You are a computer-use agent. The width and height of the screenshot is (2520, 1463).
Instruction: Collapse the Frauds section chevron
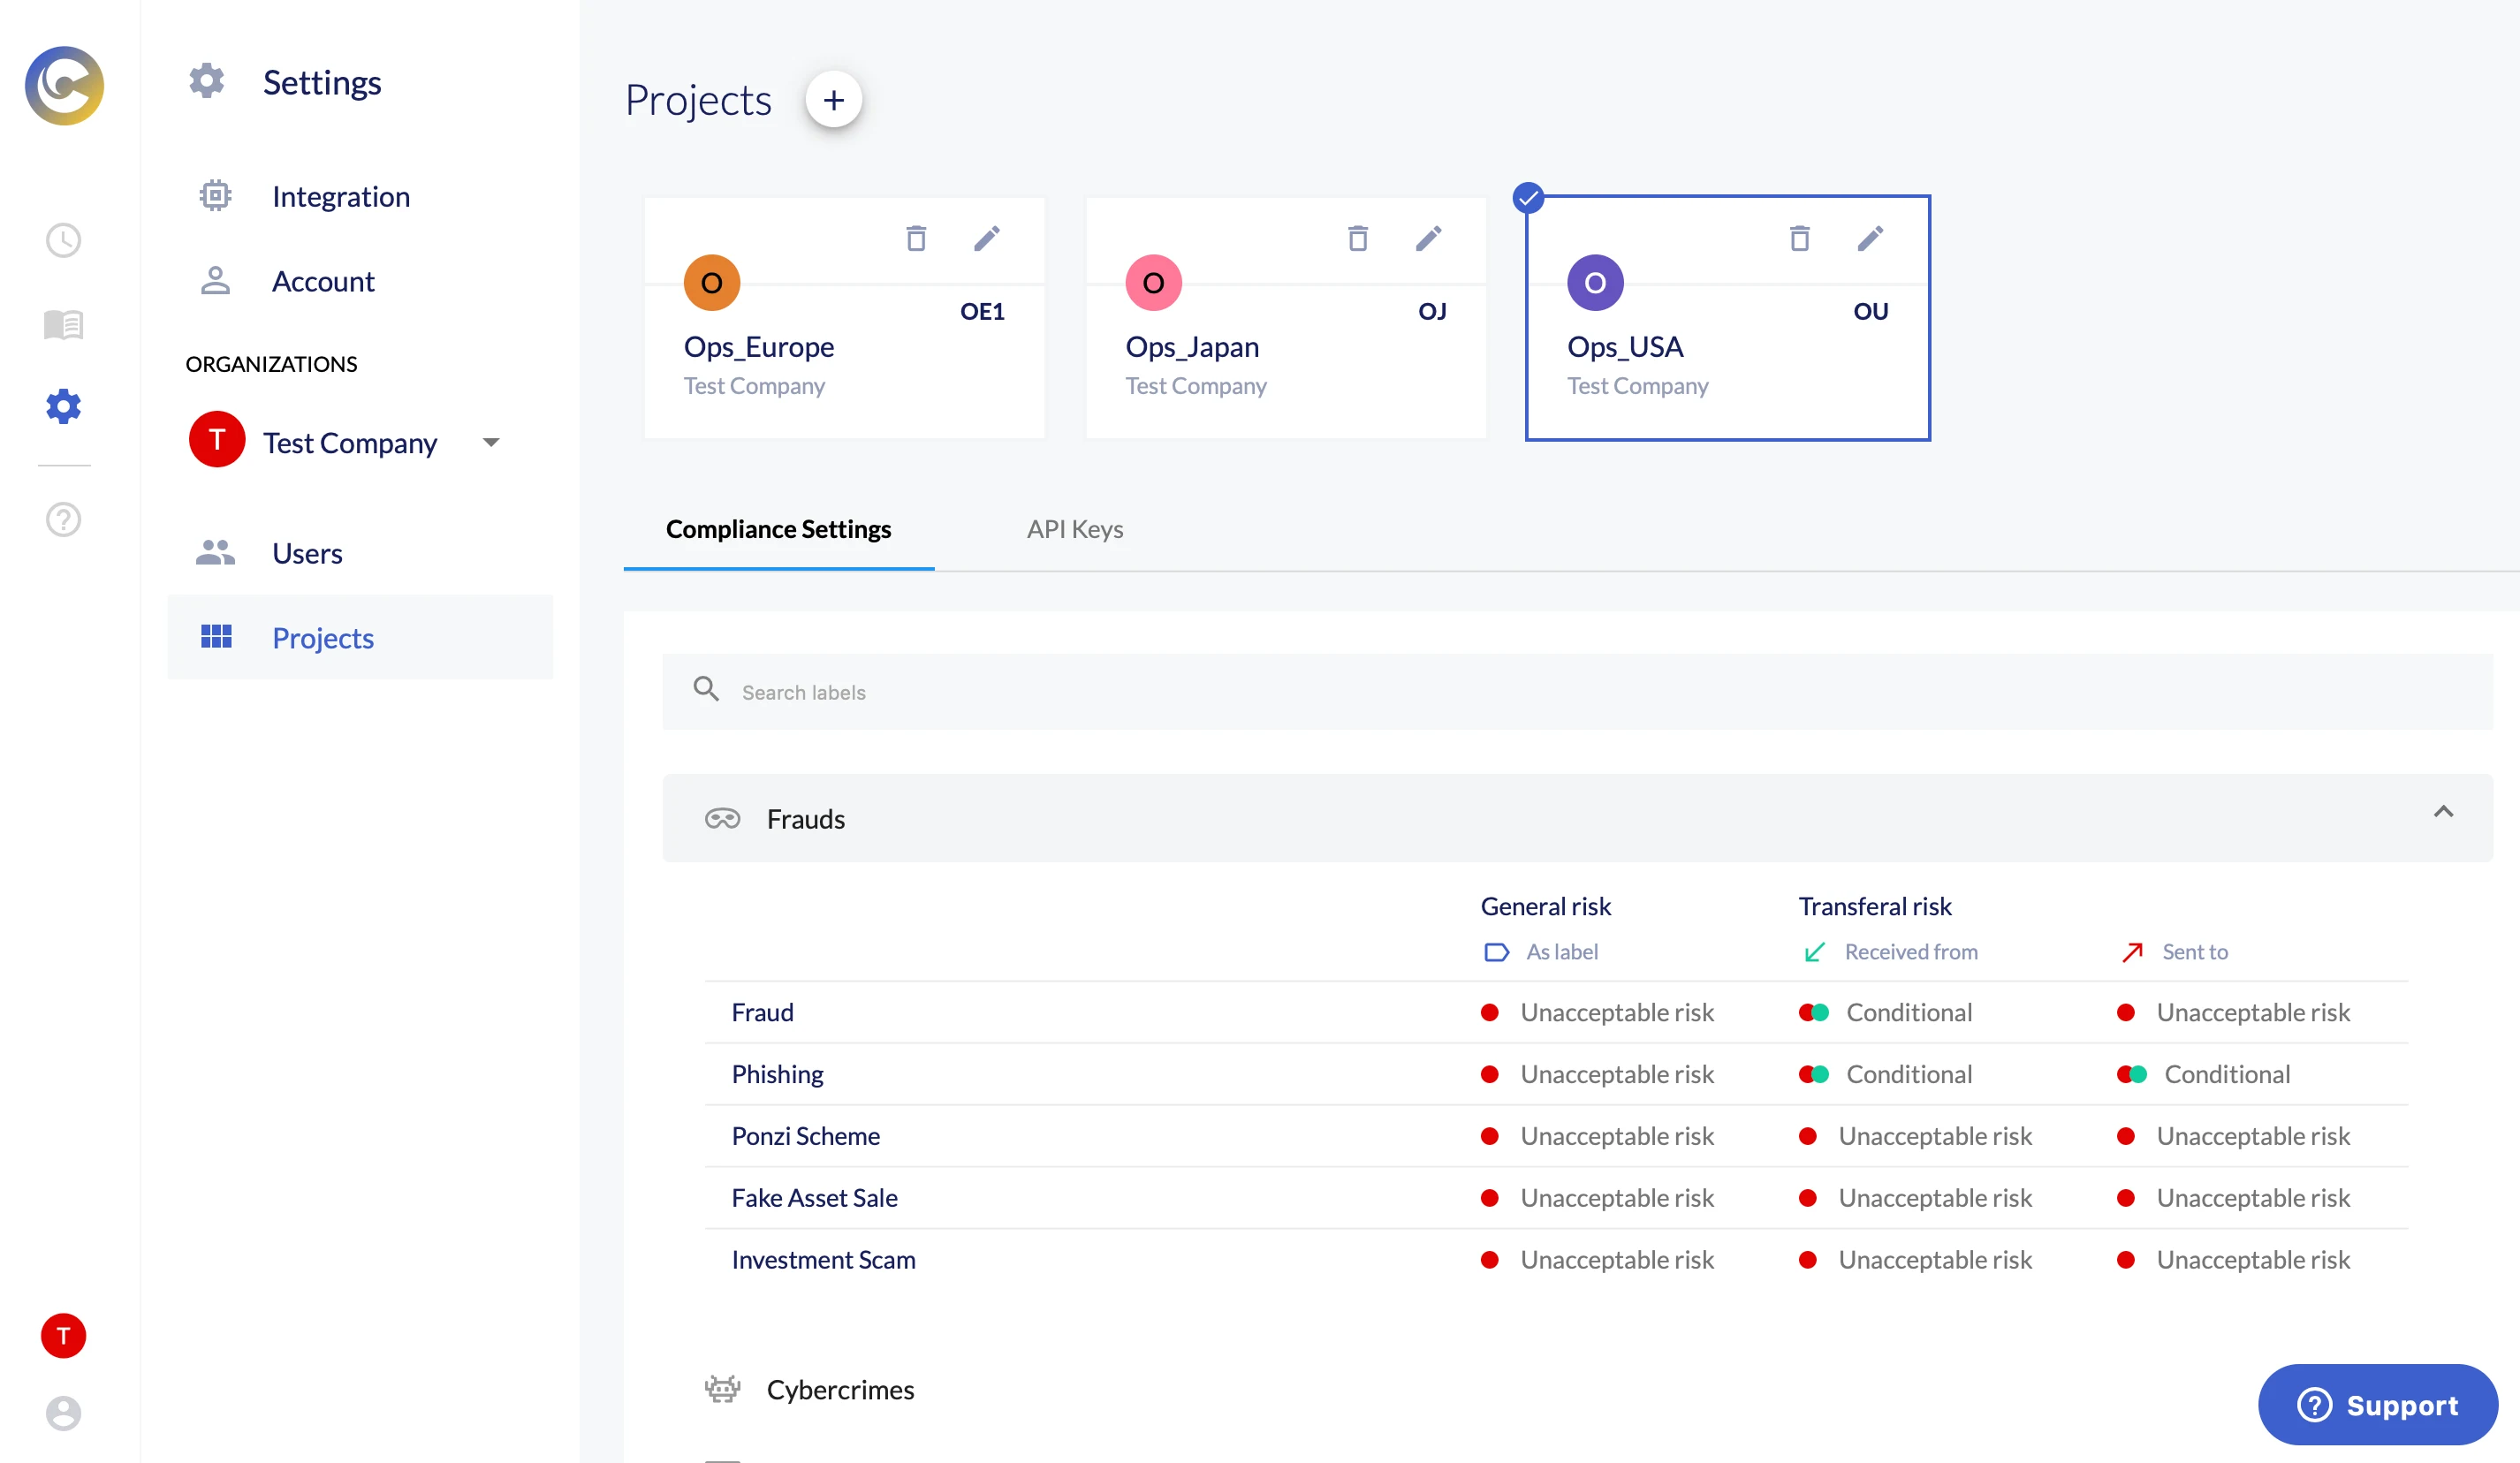tap(2442, 812)
